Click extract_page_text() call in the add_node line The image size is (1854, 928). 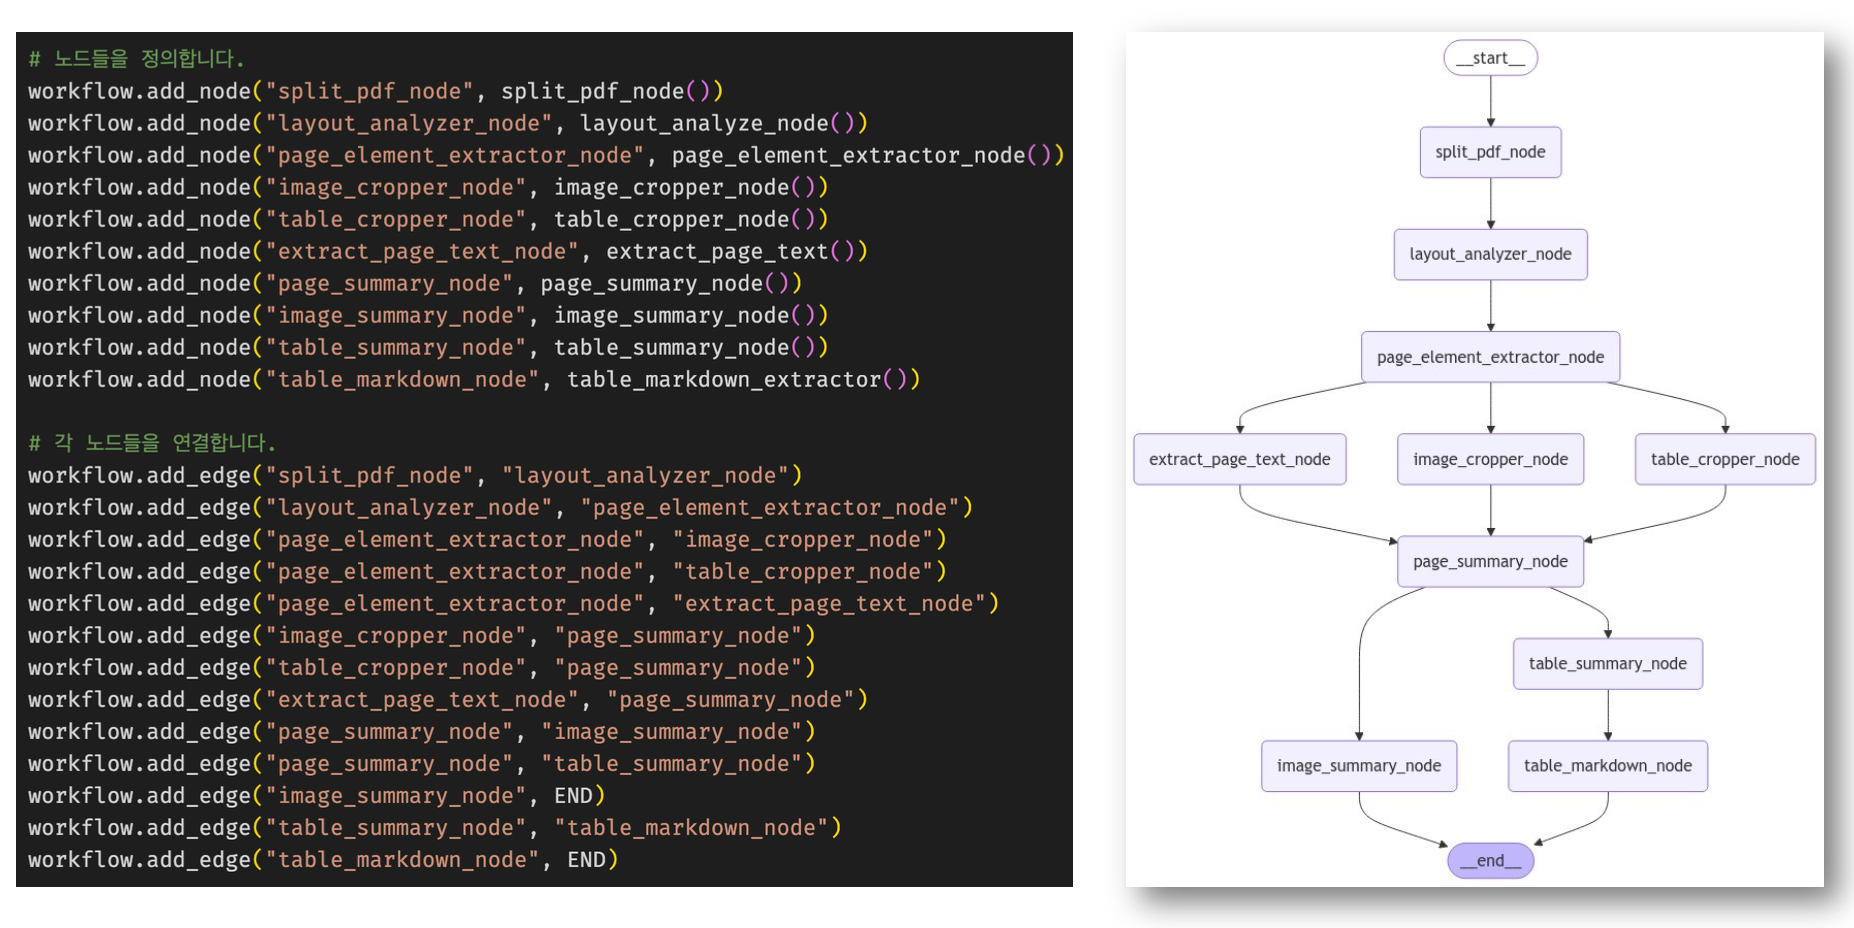(x=736, y=251)
